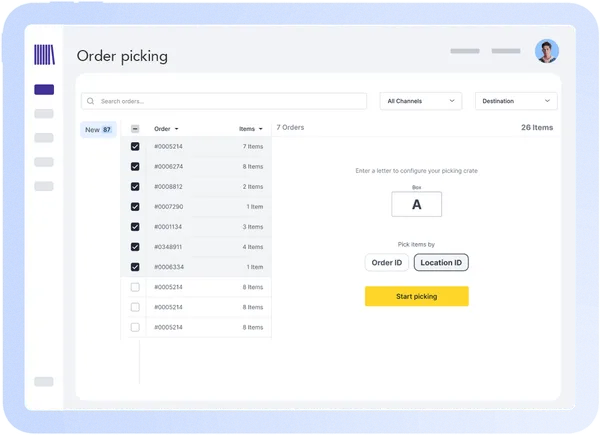Click order number #0001134
This screenshot has height=435, width=600.
(168, 227)
